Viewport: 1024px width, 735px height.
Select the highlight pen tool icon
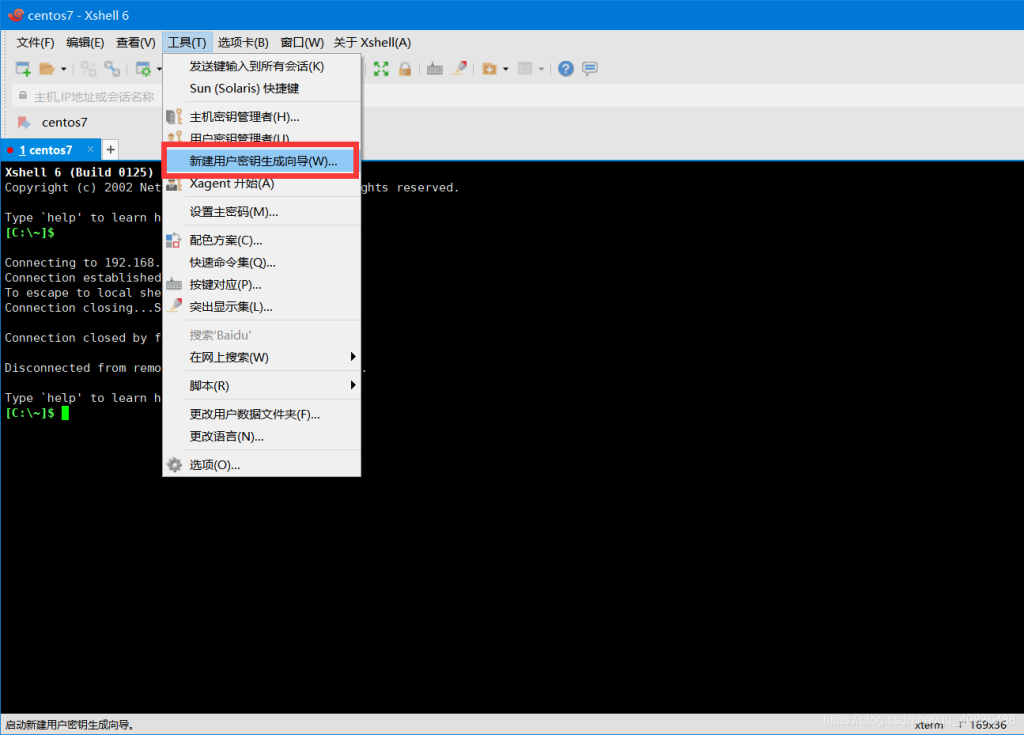coord(459,68)
